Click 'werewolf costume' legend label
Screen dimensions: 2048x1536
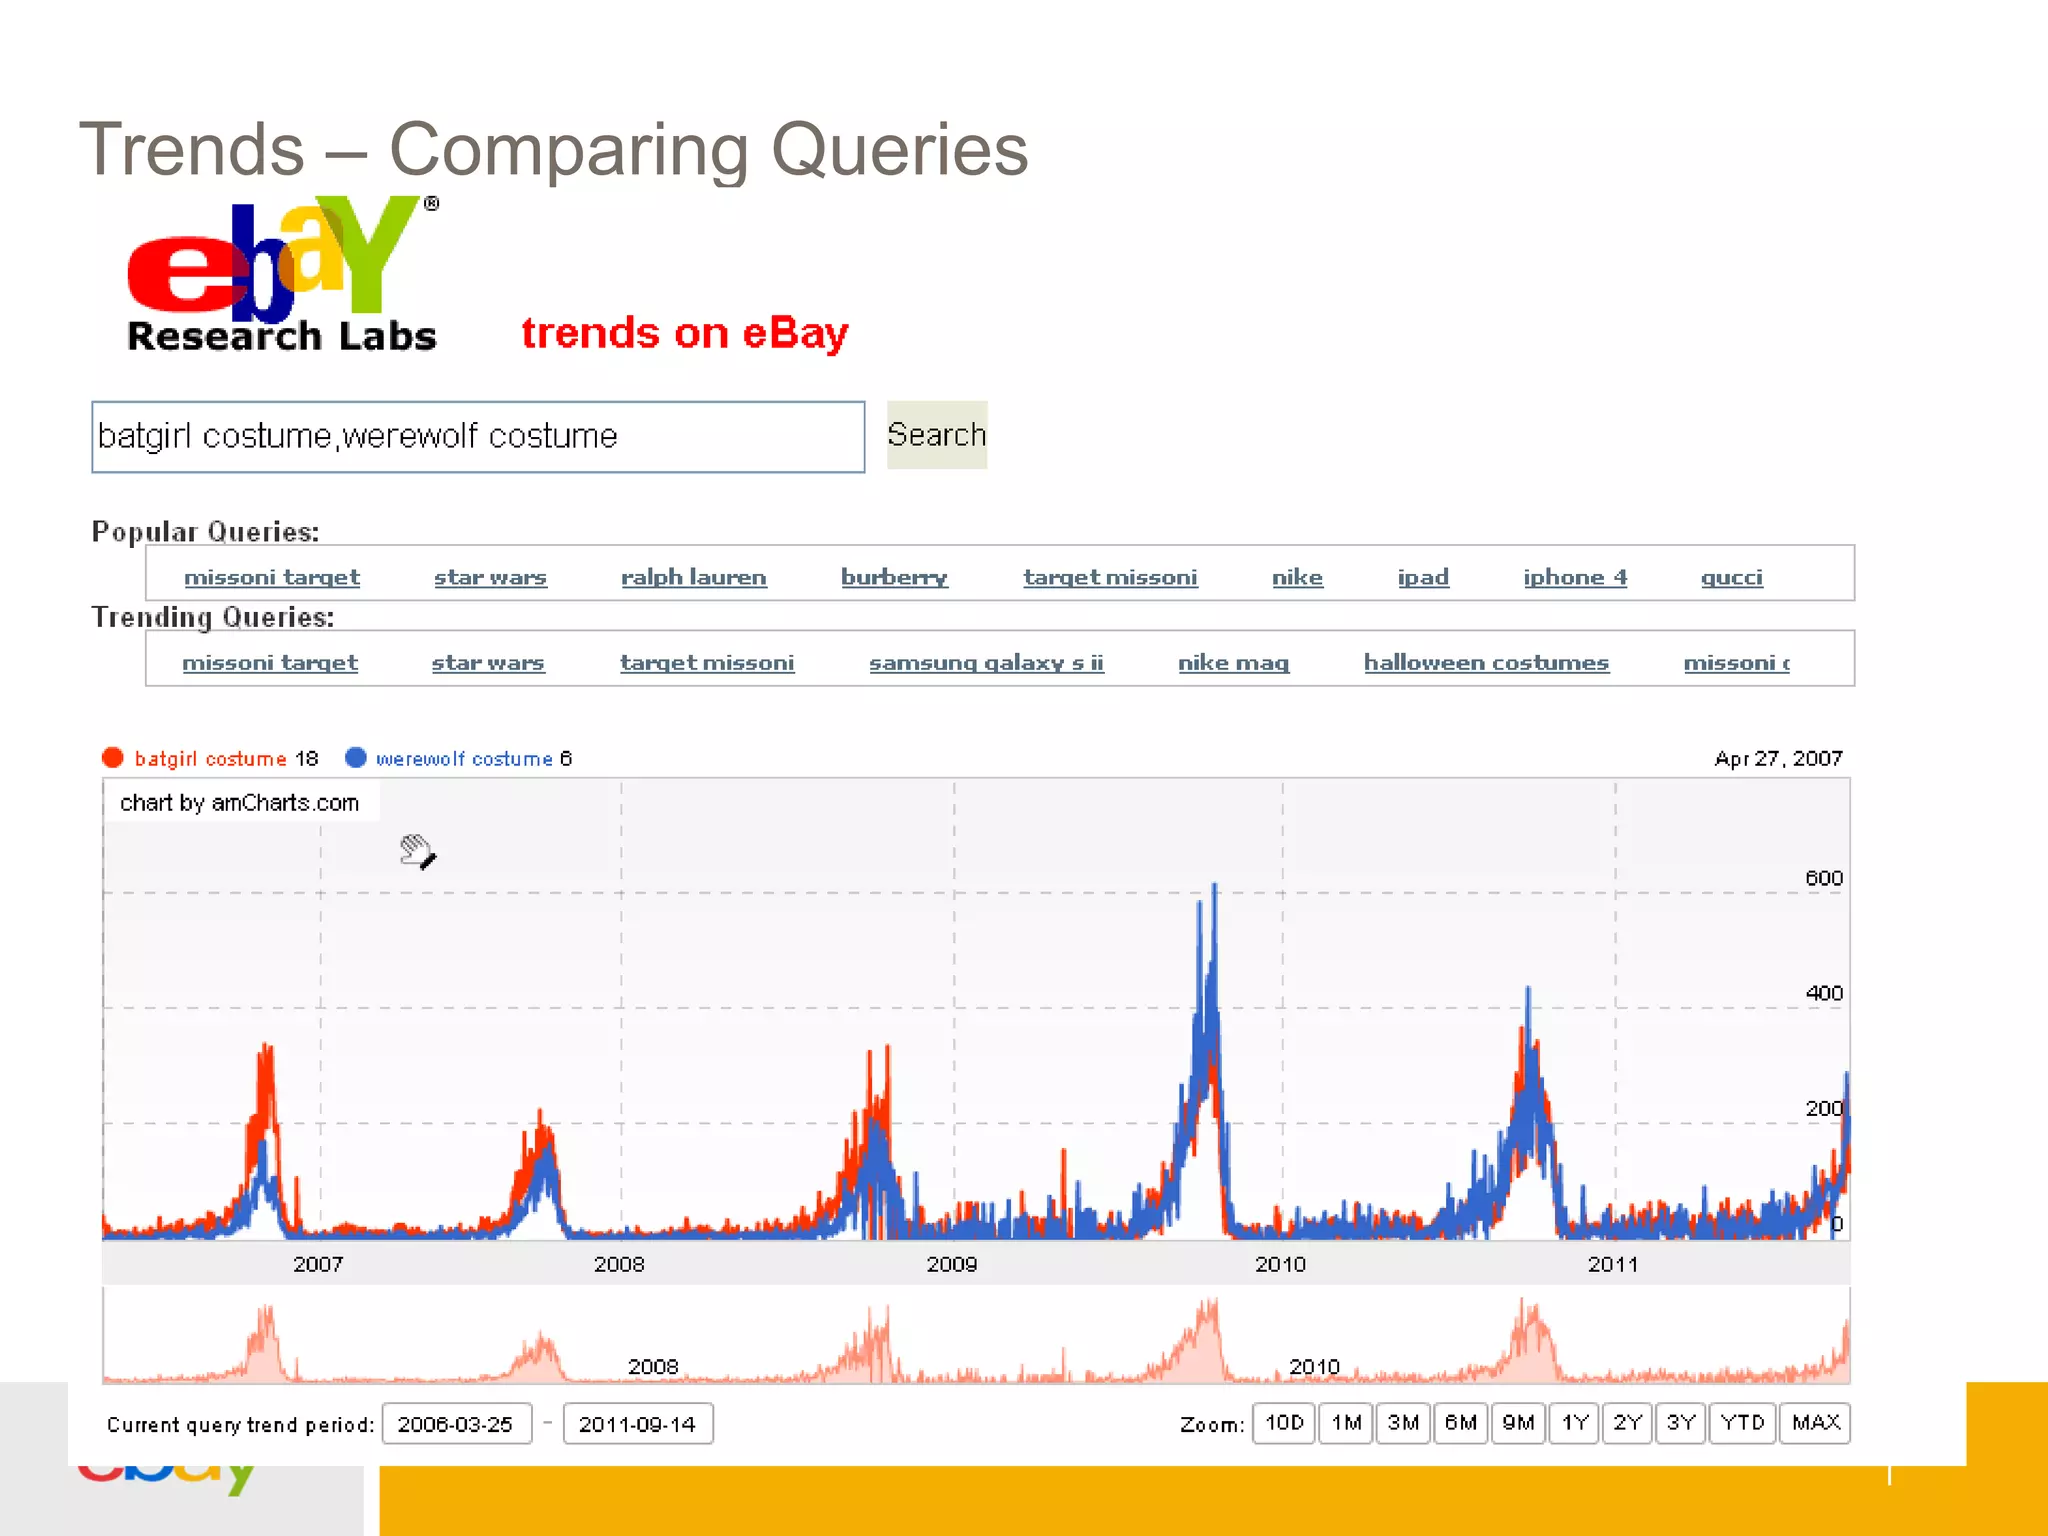[x=464, y=759]
